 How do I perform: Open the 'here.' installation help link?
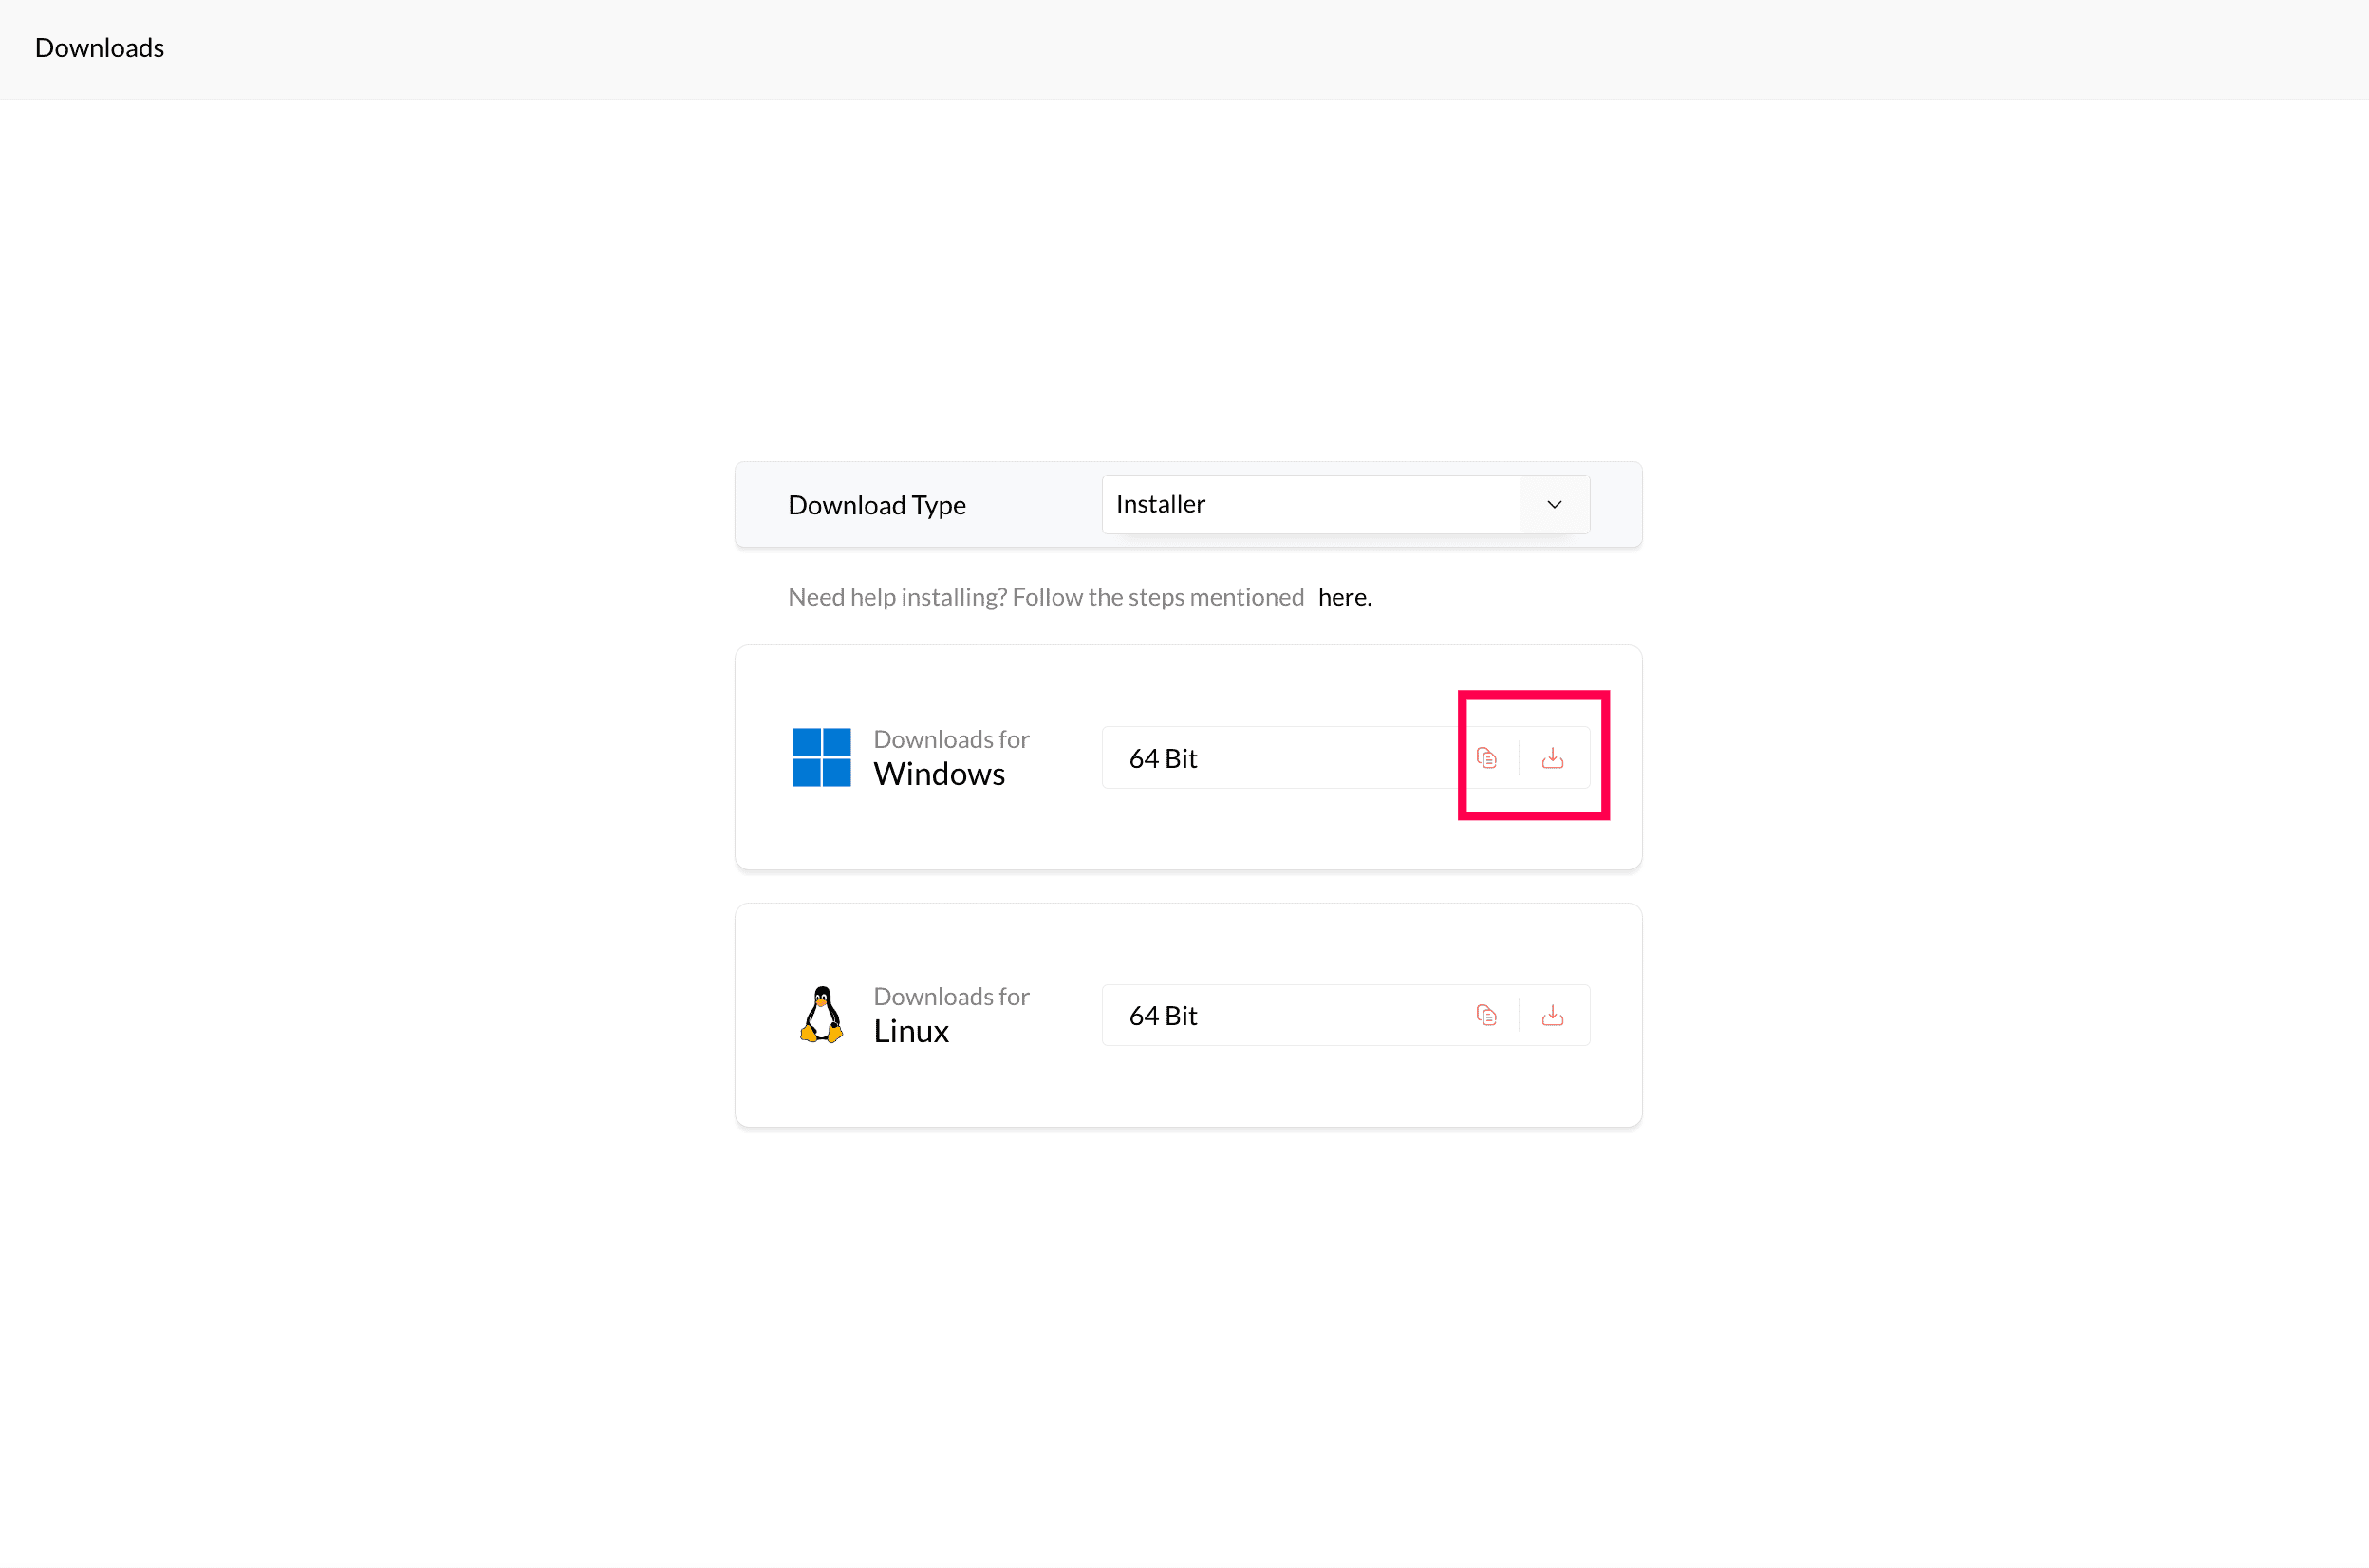tap(1344, 597)
